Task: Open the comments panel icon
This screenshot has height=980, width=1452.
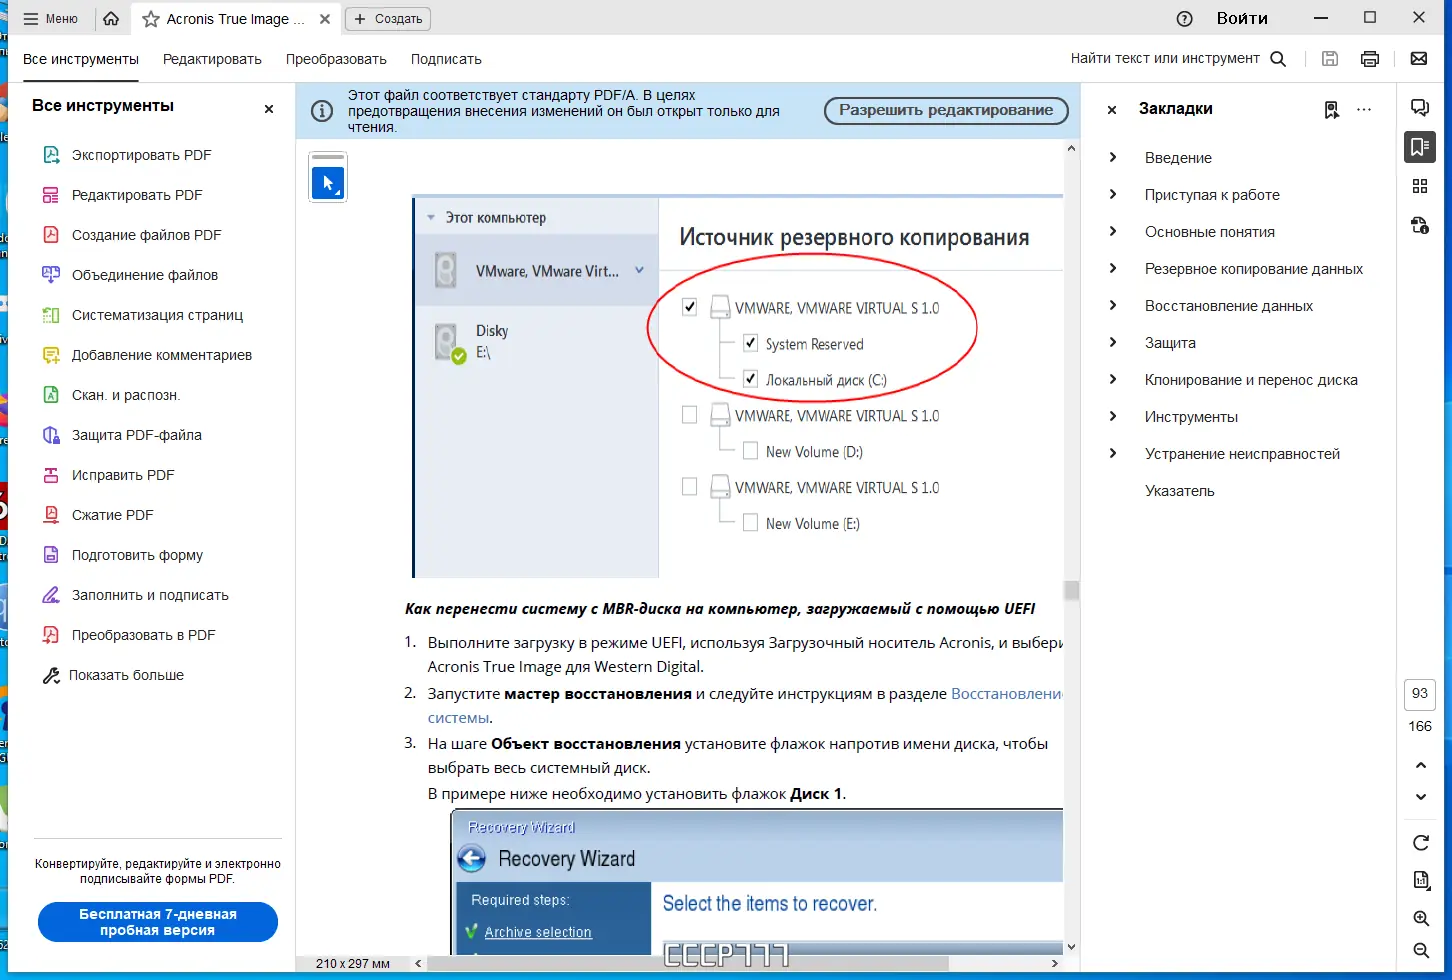Action: tap(1420, 107)
